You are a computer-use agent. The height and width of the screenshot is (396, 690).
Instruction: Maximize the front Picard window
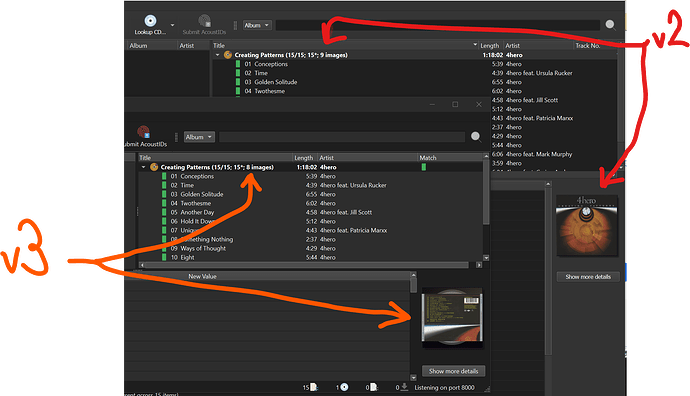(x=455, y=105)
